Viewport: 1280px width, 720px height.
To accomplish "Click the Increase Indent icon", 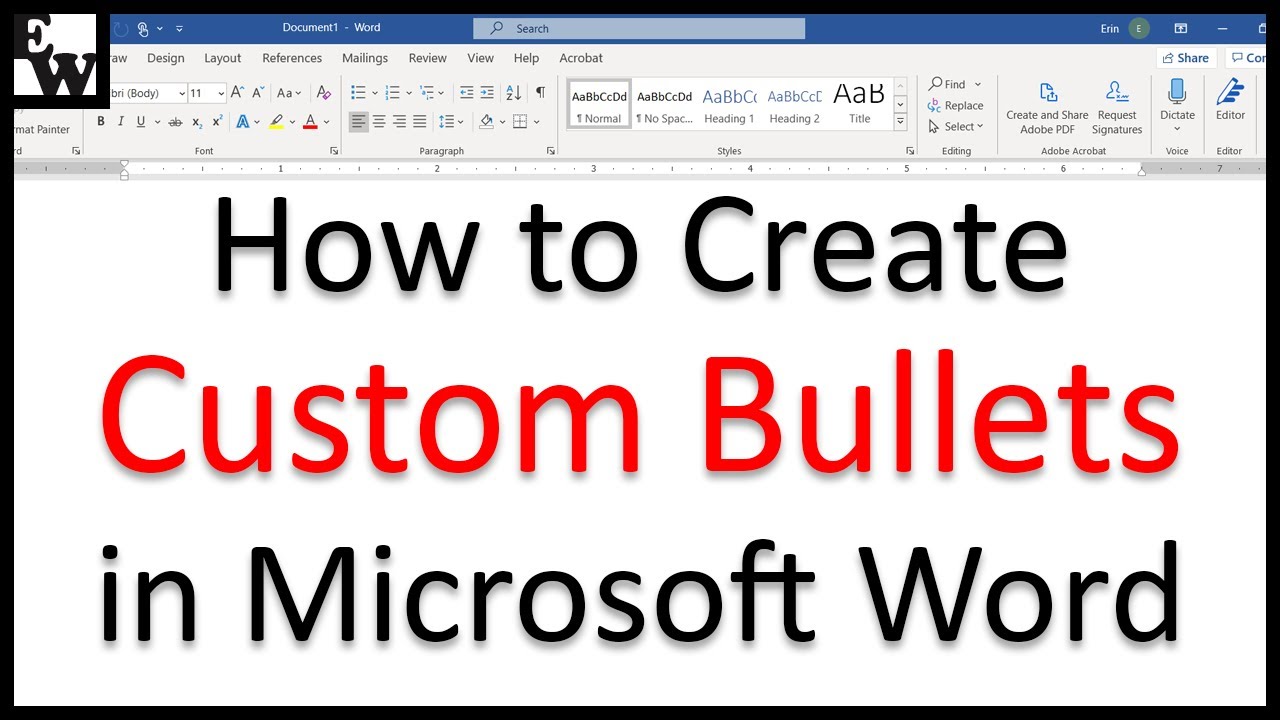I will tap(487, 92).
